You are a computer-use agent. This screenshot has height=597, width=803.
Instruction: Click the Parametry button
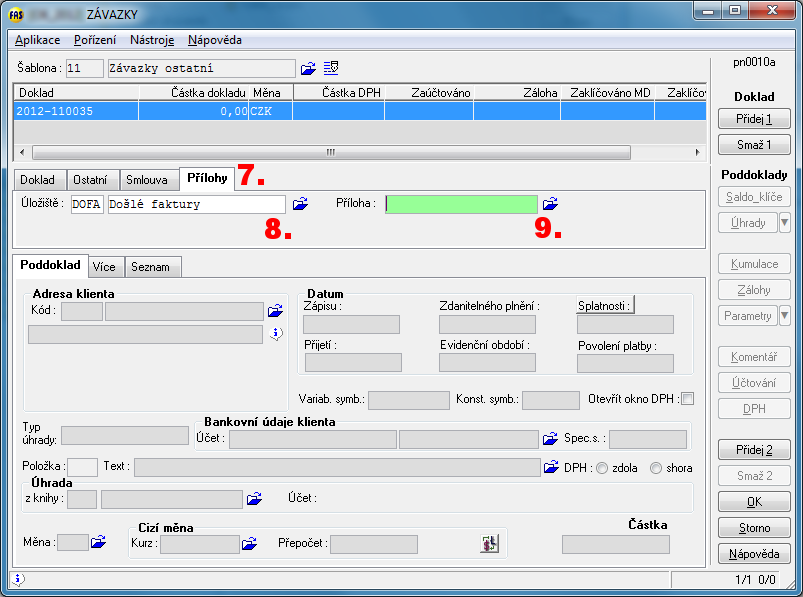point(748,315)
